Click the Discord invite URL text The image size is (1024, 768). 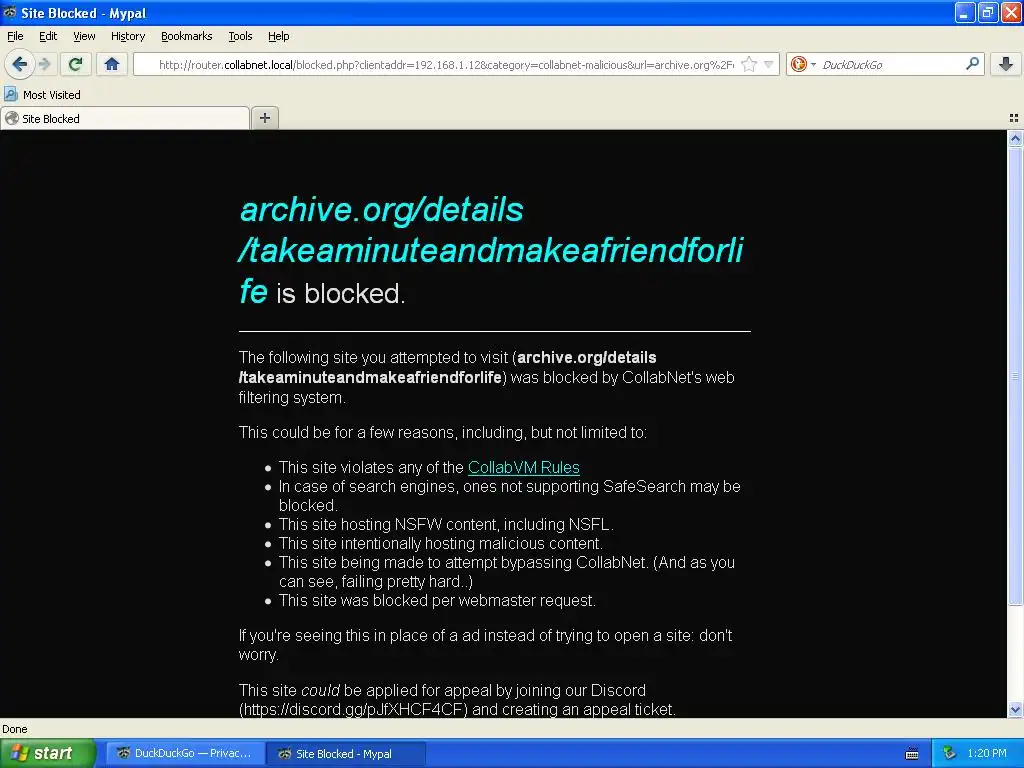[x=353, y=709]
